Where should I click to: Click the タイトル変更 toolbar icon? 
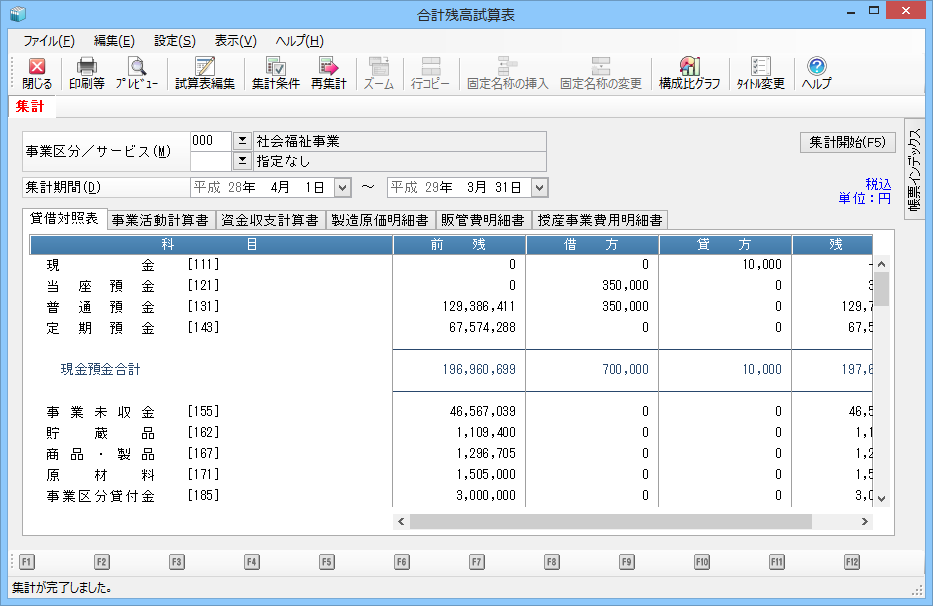(760, 73)
